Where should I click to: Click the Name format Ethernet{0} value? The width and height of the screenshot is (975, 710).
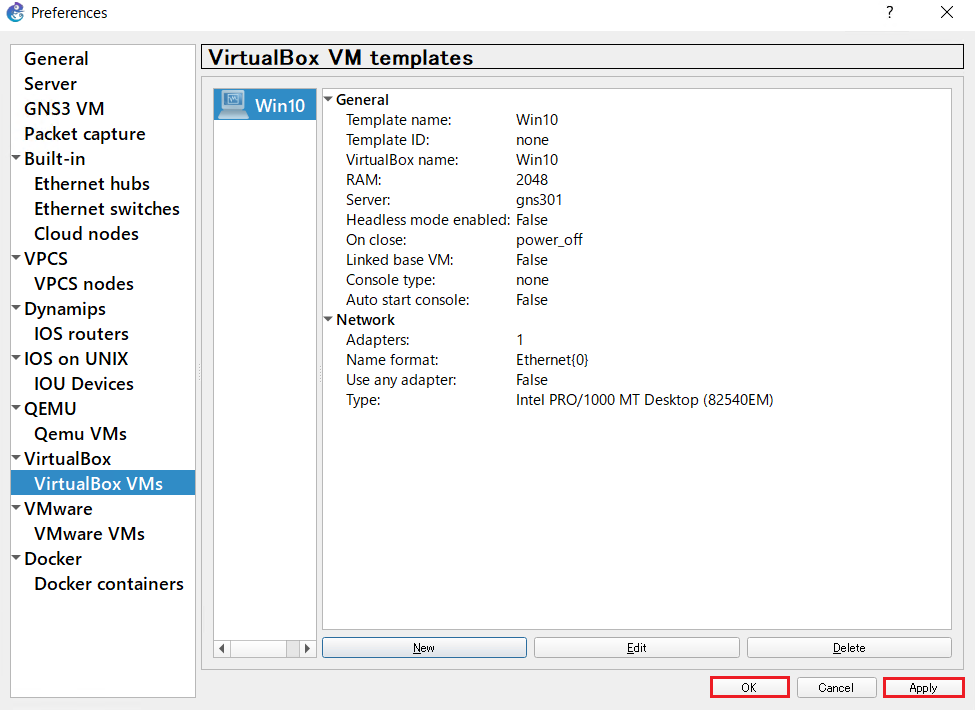click(552, 359)
